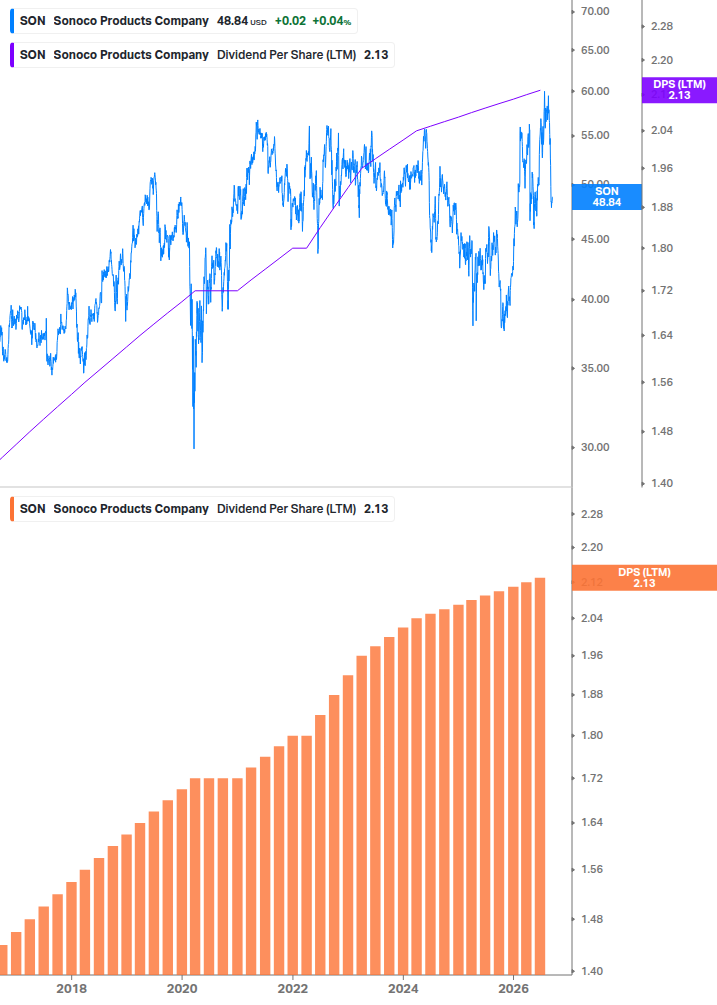Click the last orange bar of the dividend chart
The width and height of the screenshot is (717, 1005).
(540, 776)
